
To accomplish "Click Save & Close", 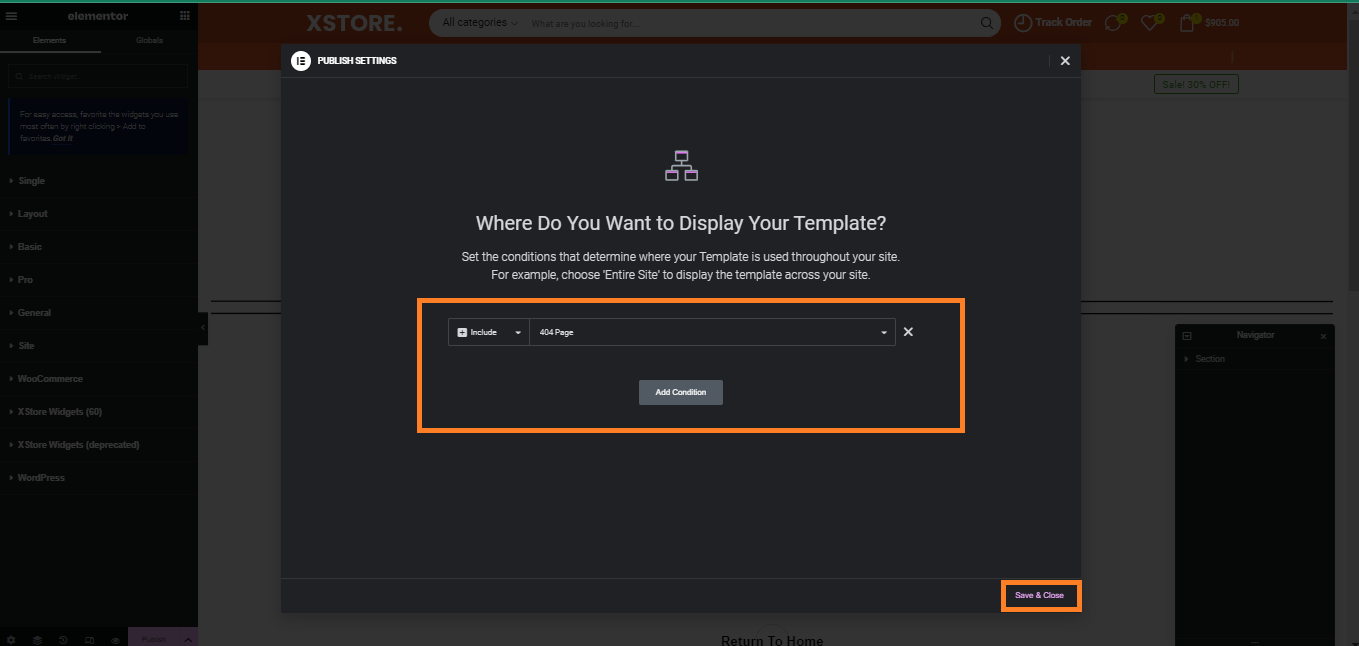I will [1040, 596].
